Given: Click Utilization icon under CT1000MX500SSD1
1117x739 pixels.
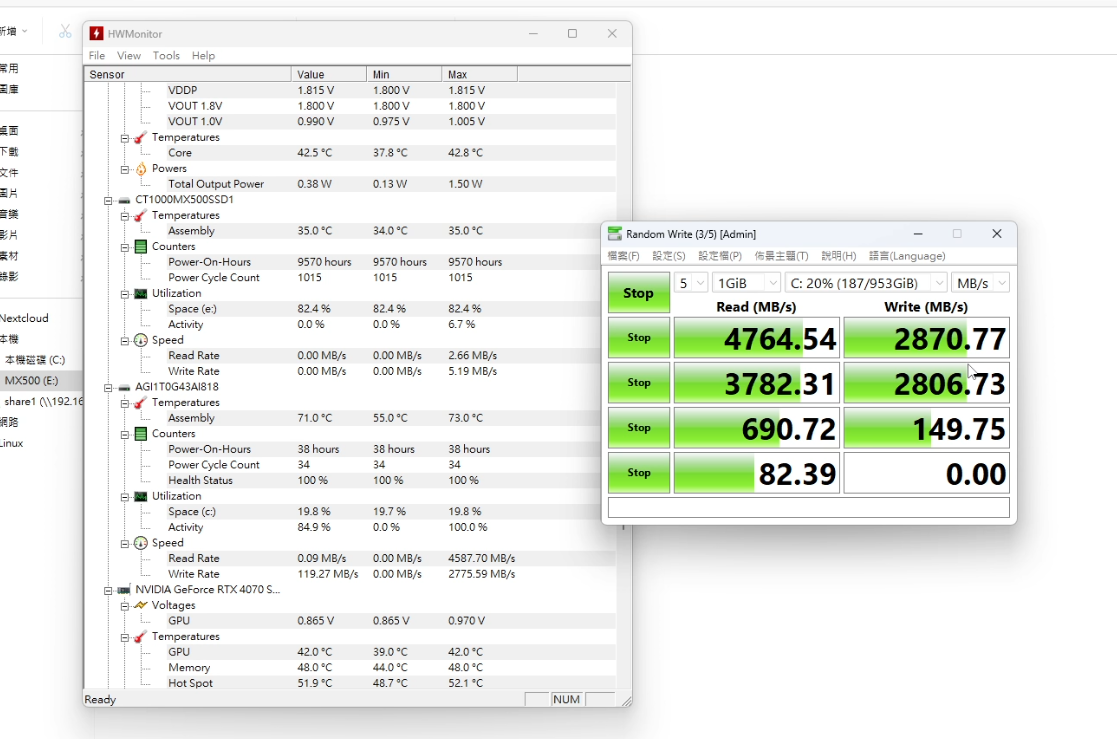Looking at the screenshot, I should [x=140, y=294].
